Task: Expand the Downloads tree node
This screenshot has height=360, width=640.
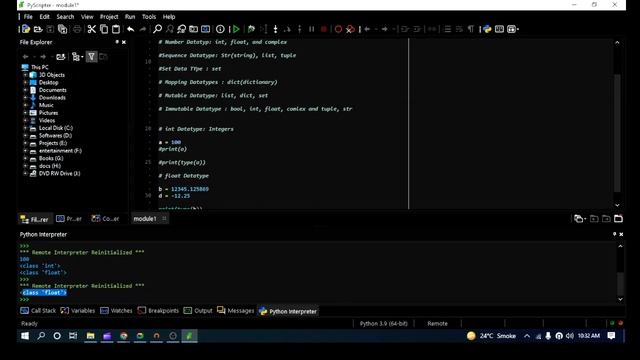Action: pyautogui.click(x=25, y=98)
